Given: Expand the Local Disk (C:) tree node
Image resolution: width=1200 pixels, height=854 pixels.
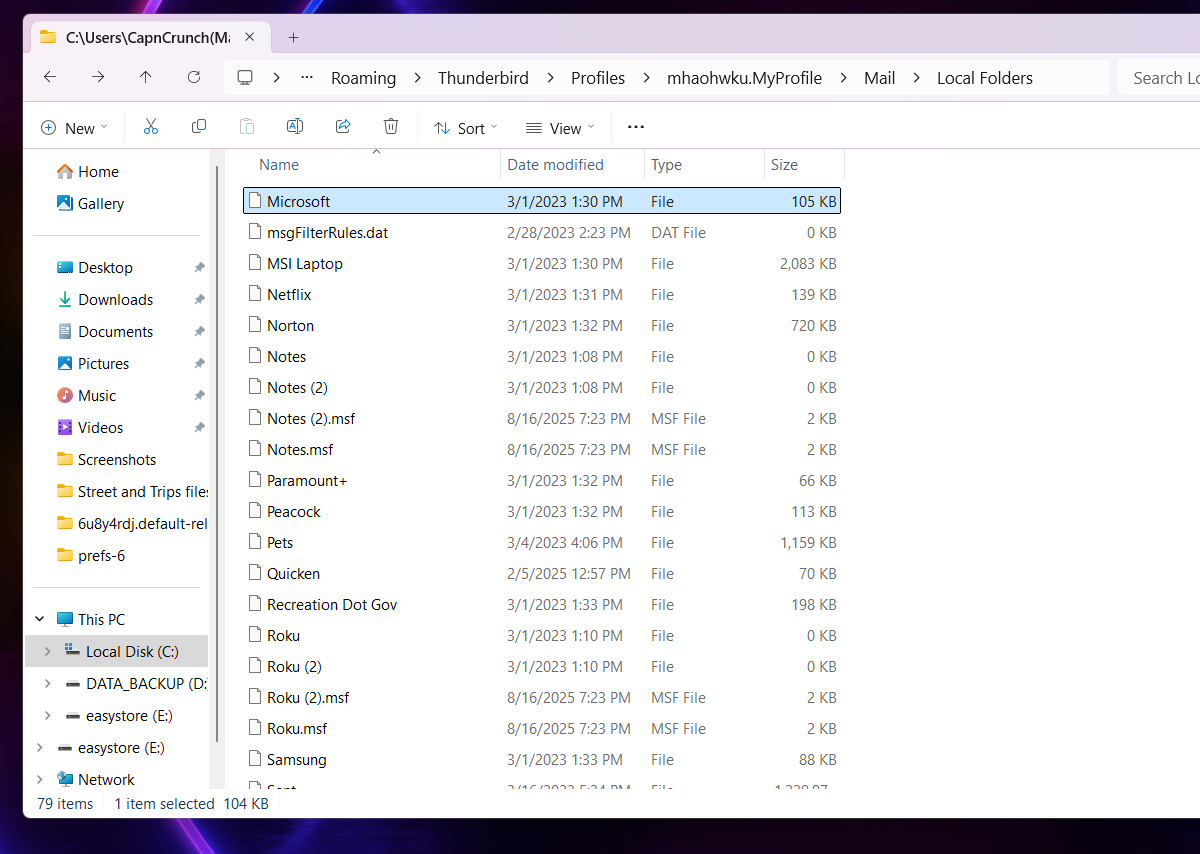Looking at the screenshot, I should coord(47,652).
